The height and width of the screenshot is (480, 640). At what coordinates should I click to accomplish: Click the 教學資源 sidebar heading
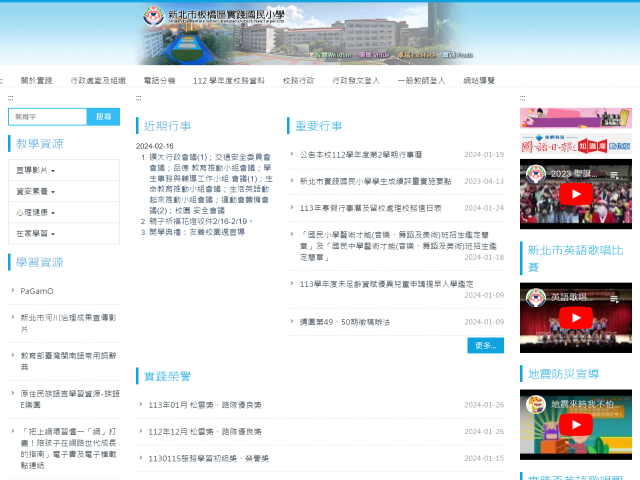[x=40, y=144]
